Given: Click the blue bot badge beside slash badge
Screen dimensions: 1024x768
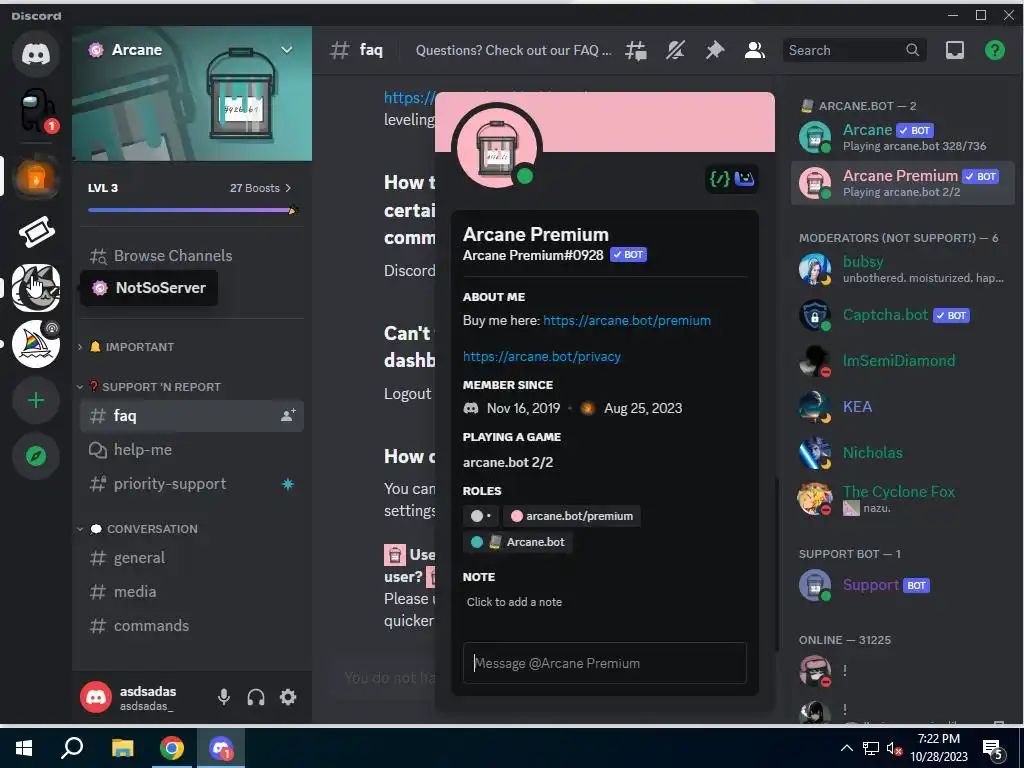Looking at the screenshot, I should click(744, 178).
